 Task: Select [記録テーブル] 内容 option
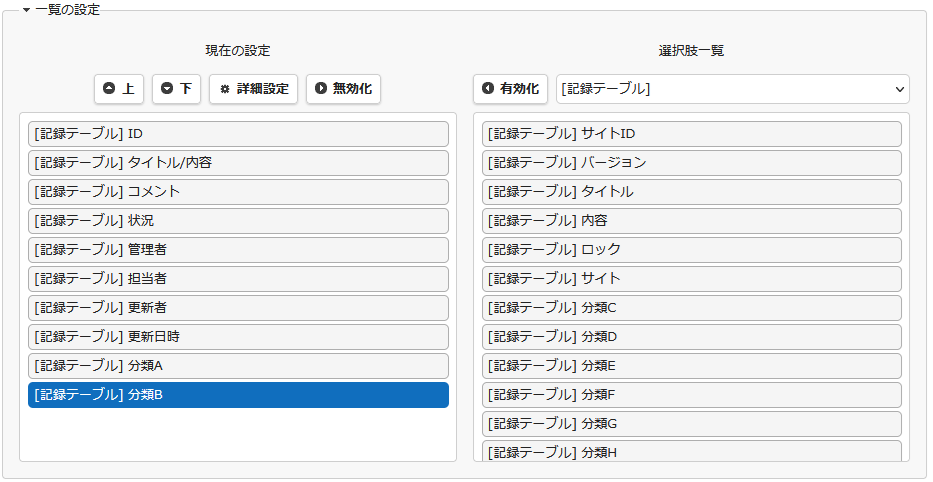tap(691, 221)
